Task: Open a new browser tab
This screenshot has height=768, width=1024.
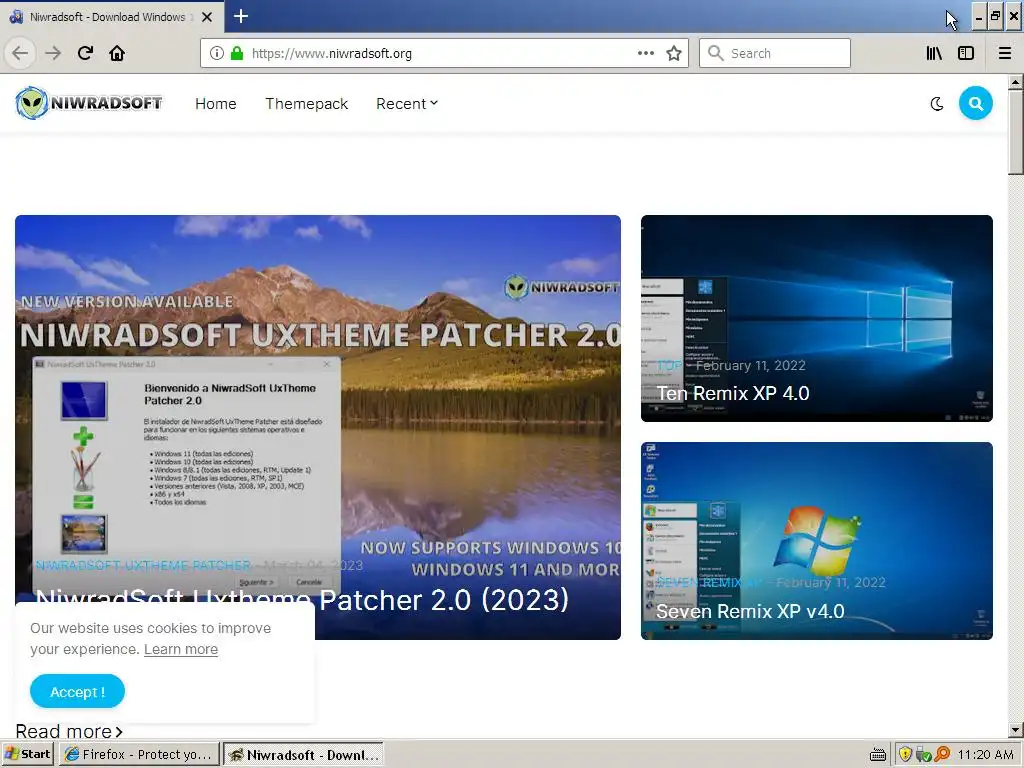Action: (241, 16)
